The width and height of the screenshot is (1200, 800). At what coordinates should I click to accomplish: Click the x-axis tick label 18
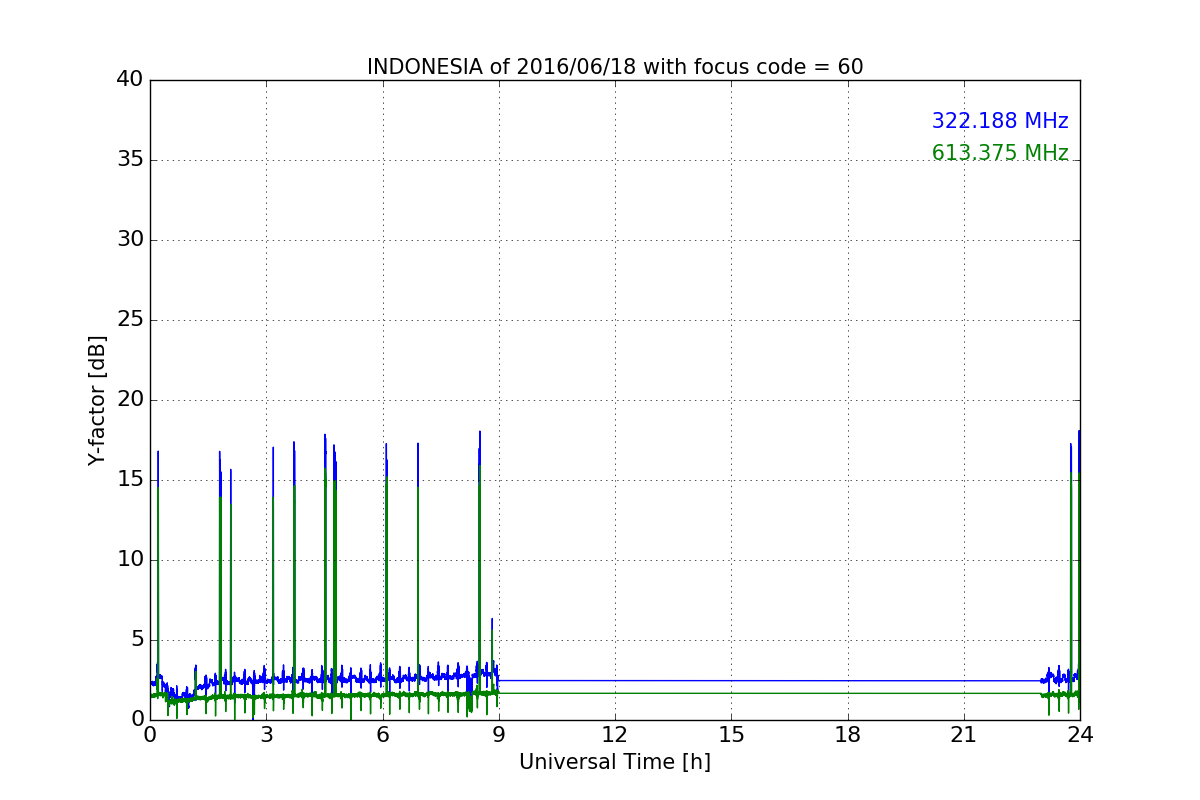848,735
